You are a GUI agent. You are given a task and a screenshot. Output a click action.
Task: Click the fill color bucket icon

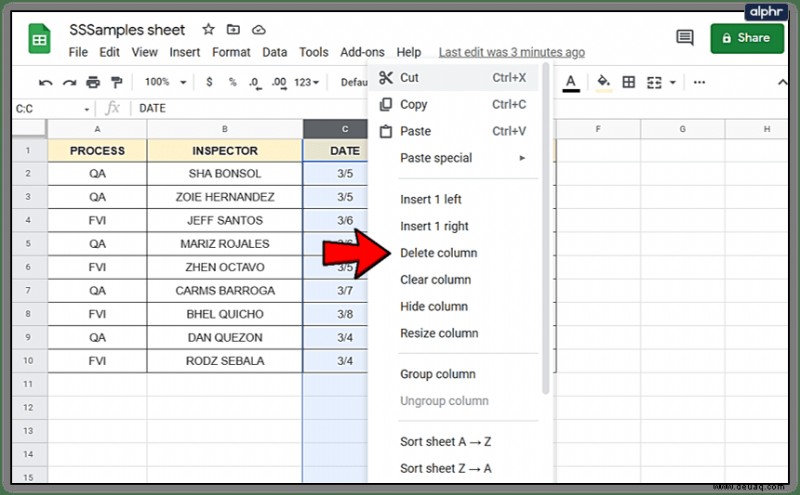604,82
